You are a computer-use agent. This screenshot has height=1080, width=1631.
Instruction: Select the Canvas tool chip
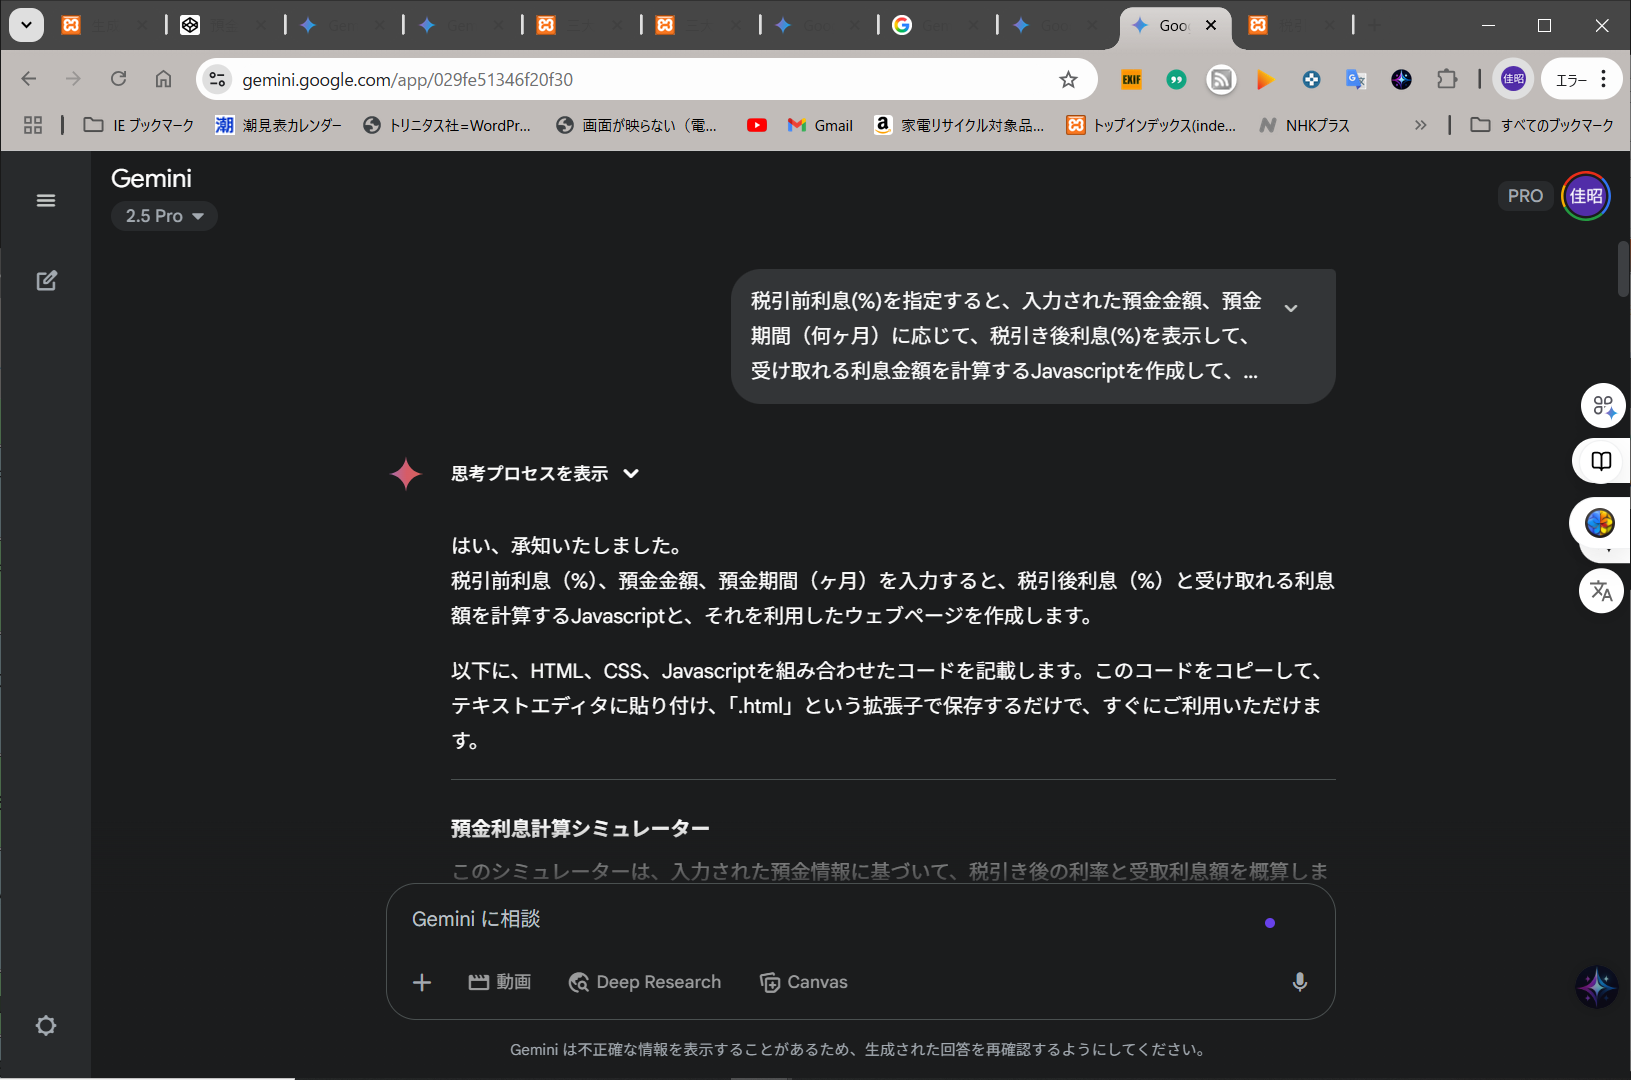tap(804, 983)
